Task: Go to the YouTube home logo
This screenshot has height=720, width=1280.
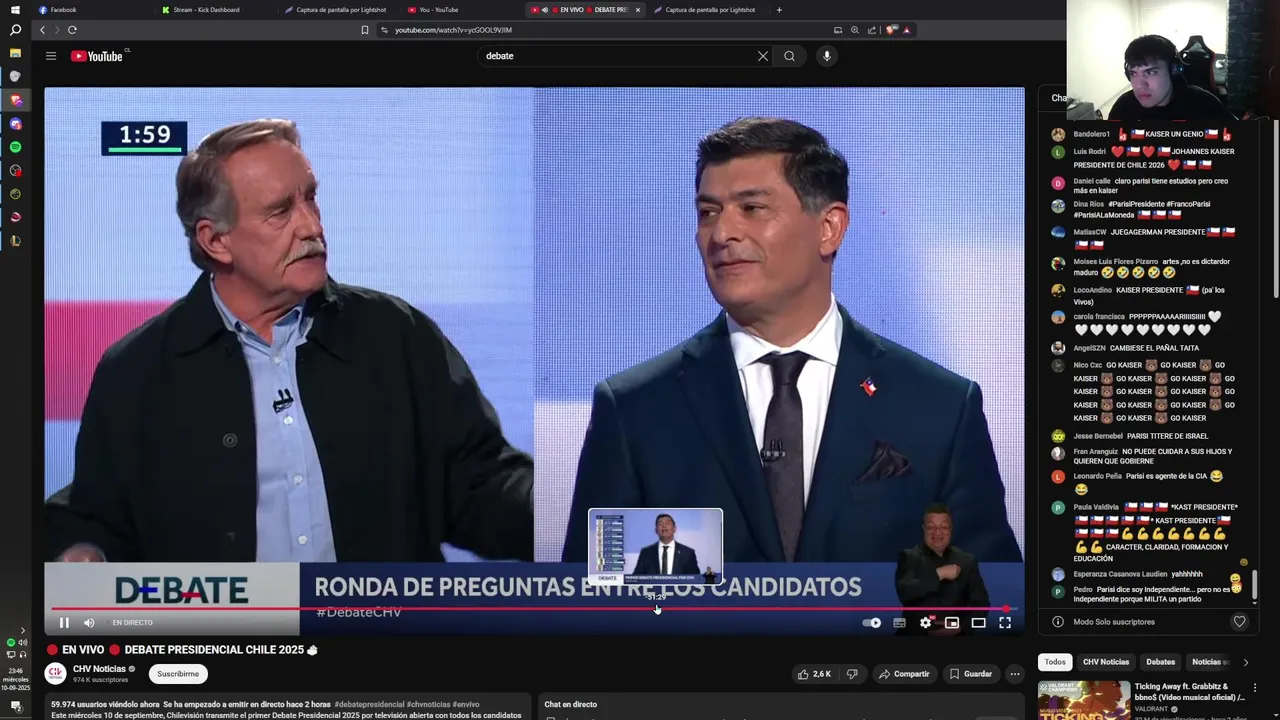Action: [97, 56]
